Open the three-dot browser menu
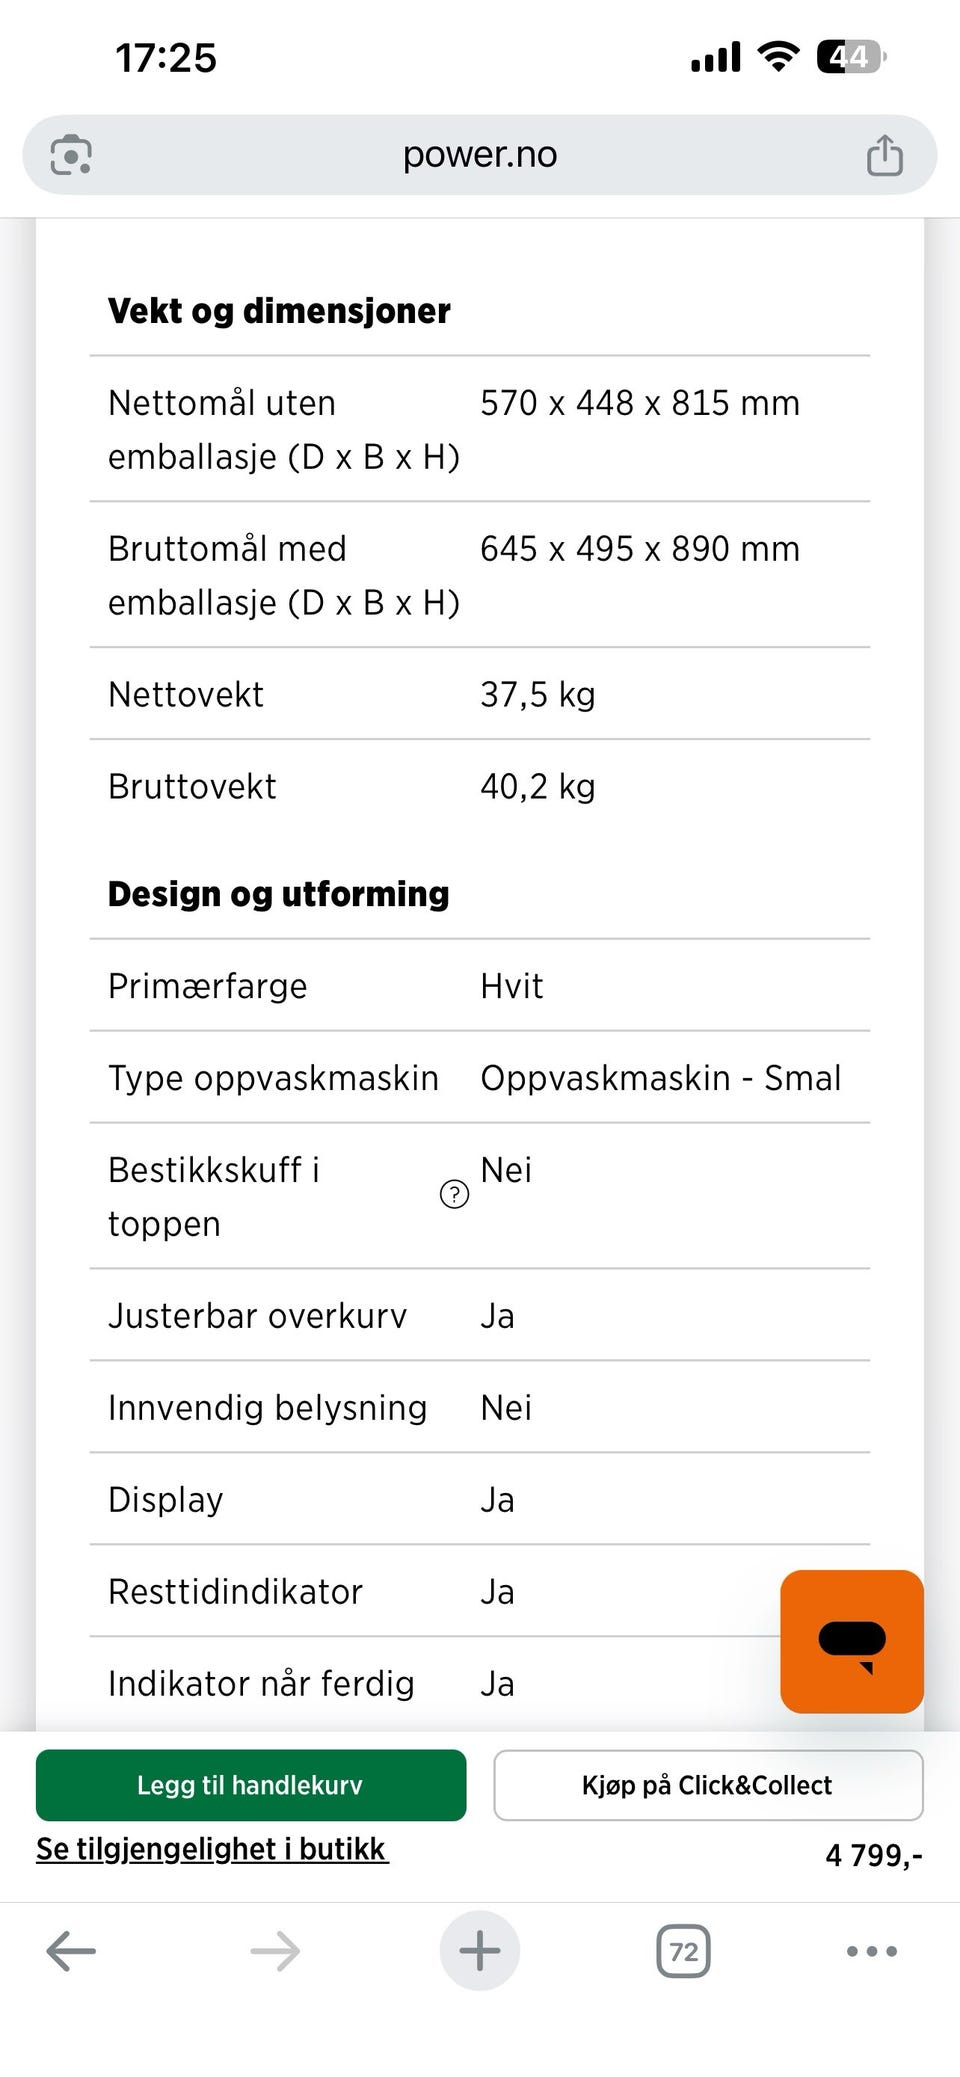 click(872, 1951)
